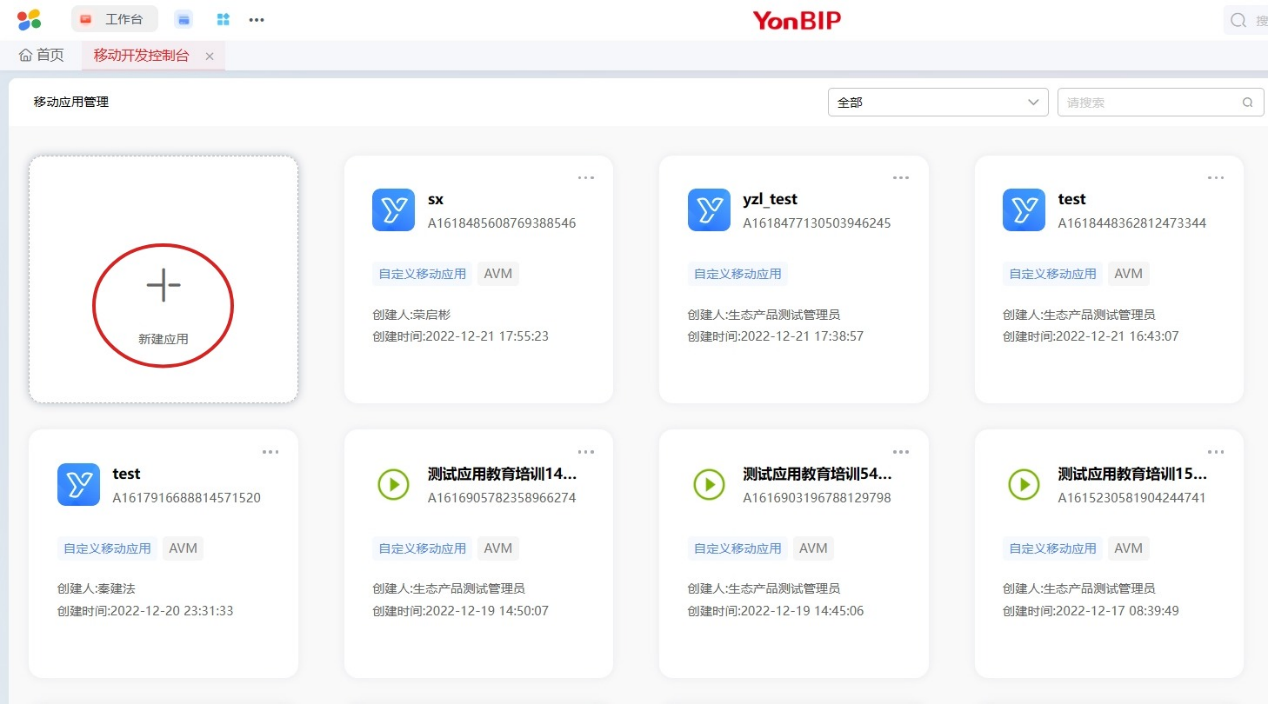Click the green play icon on 测试应用教育培训14 card

pos(393,484)
